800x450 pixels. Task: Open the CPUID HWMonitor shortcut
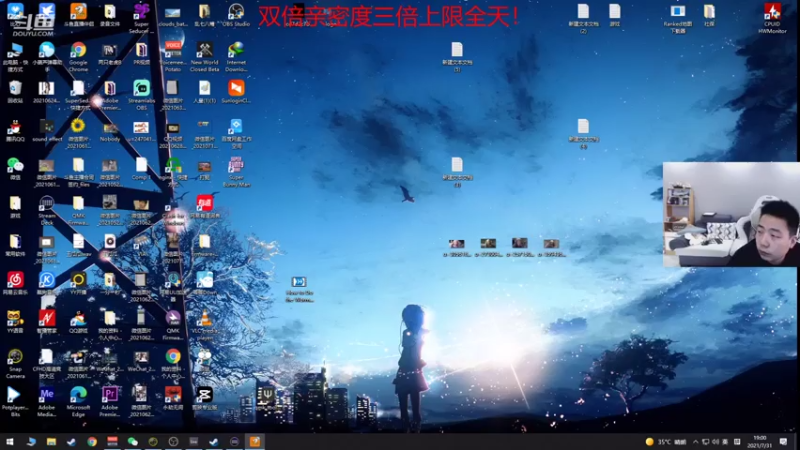(772, 18)
